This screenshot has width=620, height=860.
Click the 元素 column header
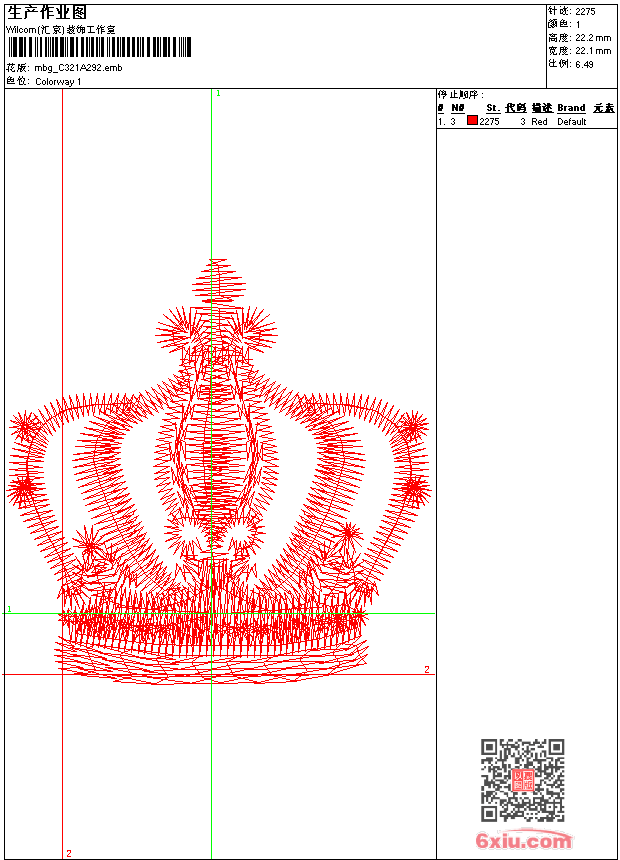pyautogui.click(x=604, y=108)
